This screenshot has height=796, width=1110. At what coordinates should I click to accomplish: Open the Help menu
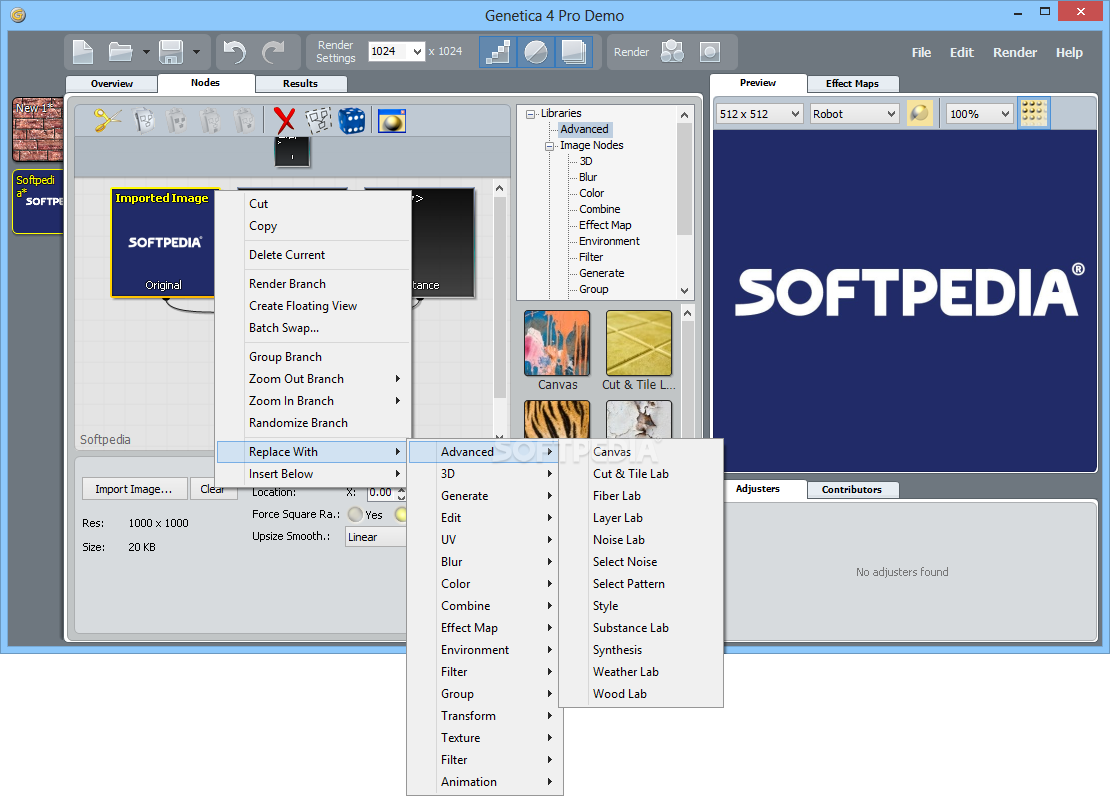1069,52
